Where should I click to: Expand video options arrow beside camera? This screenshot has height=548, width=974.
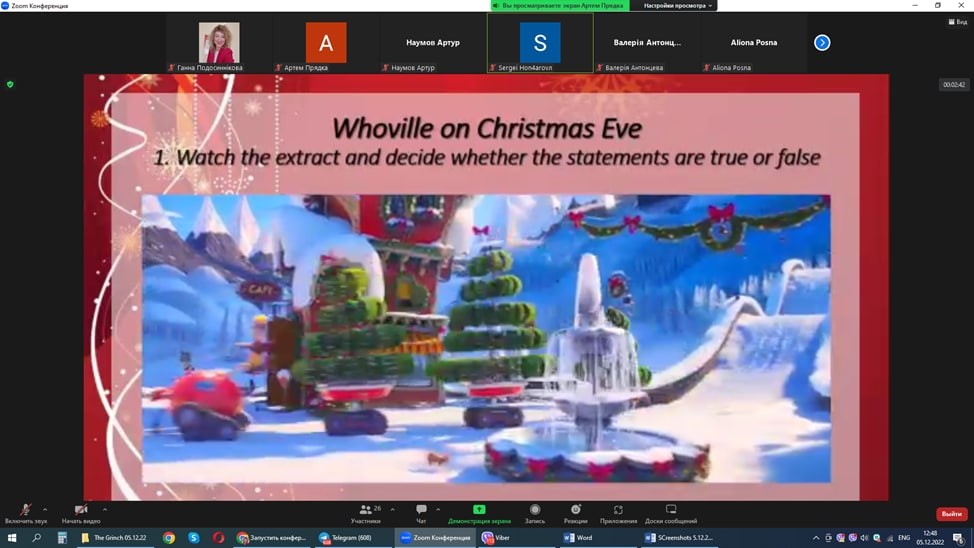pos(105,509)
